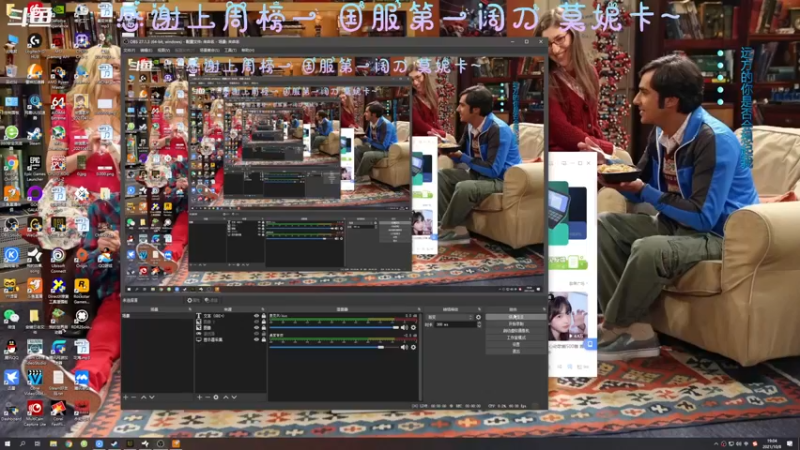Move the scene down in the Scenes list
Screen dimensions: 800x450
click(152, 397)
